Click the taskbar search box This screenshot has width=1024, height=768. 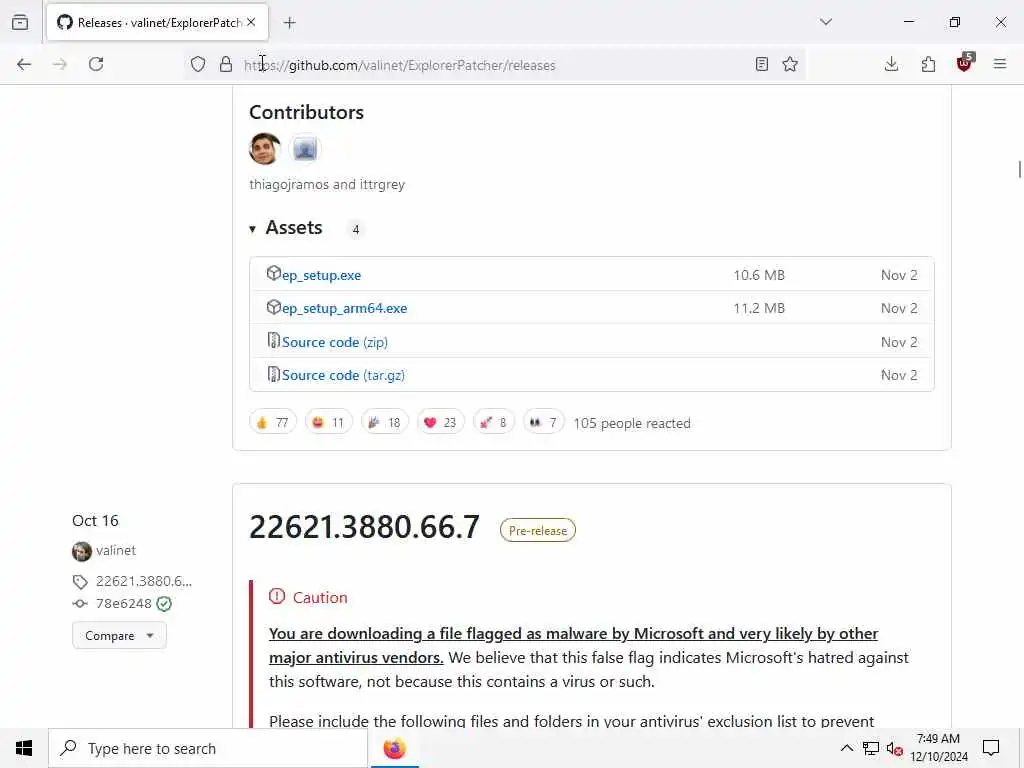click(208, 748)
